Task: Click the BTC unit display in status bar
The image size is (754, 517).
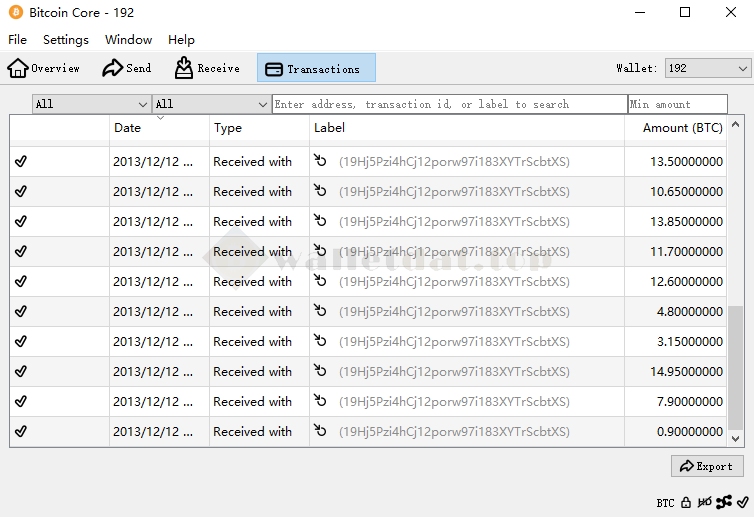Action: click(665, 502)
